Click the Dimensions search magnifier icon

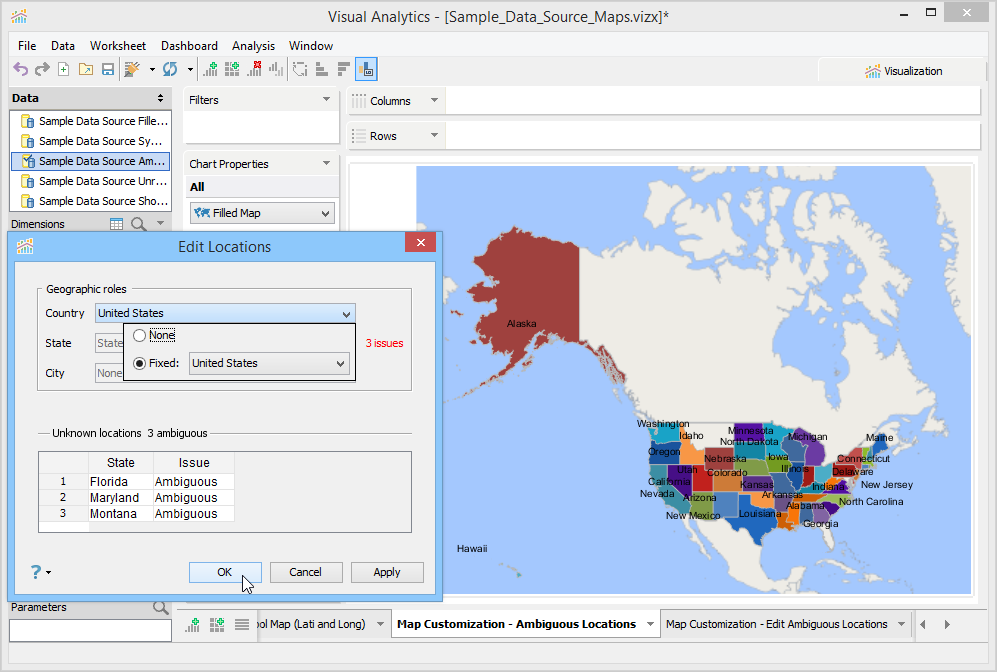tap(139, 224)
